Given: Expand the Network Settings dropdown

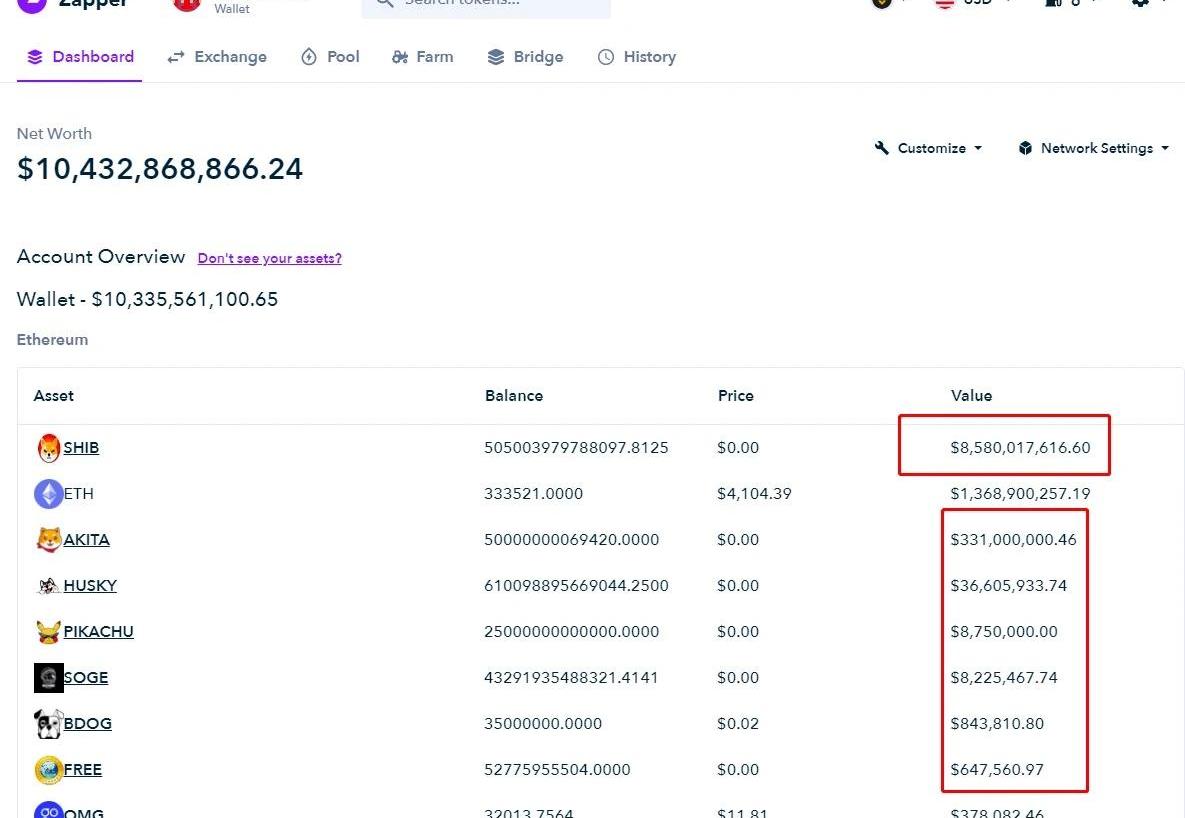Looking at the screenshot, I should click(1094, 148).
